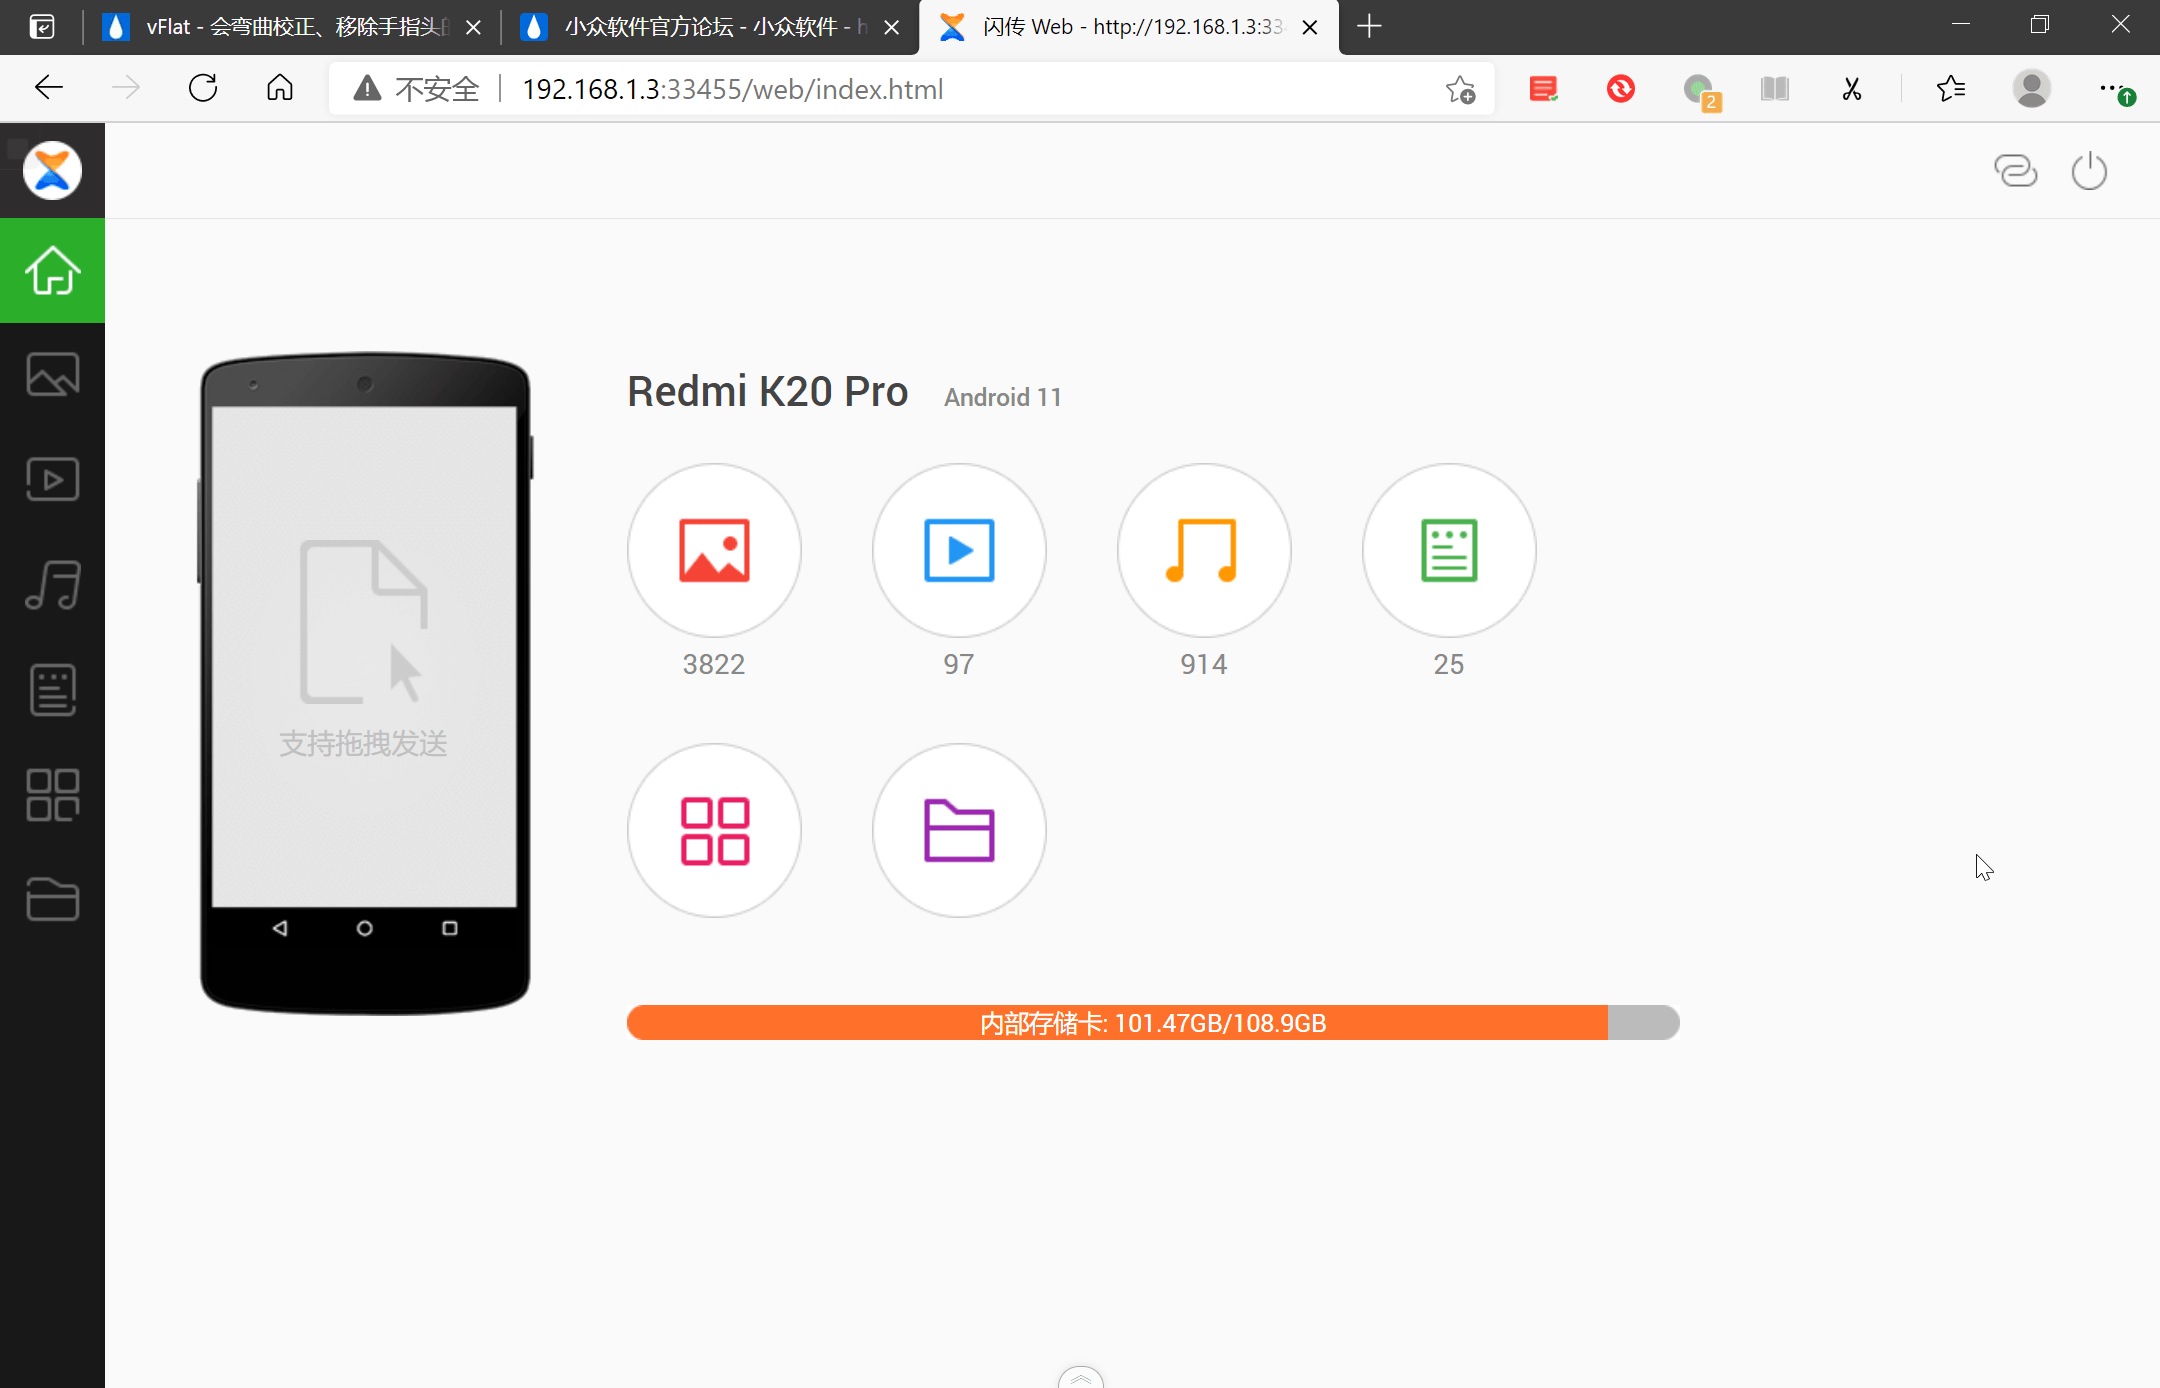Open the Photos sidebar icon

click(x=52, y=375)
